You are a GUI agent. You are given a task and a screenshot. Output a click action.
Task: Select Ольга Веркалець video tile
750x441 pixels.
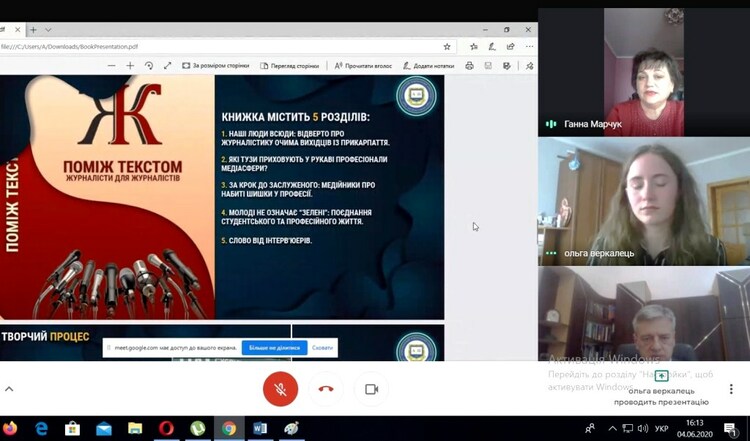(644, 201)
